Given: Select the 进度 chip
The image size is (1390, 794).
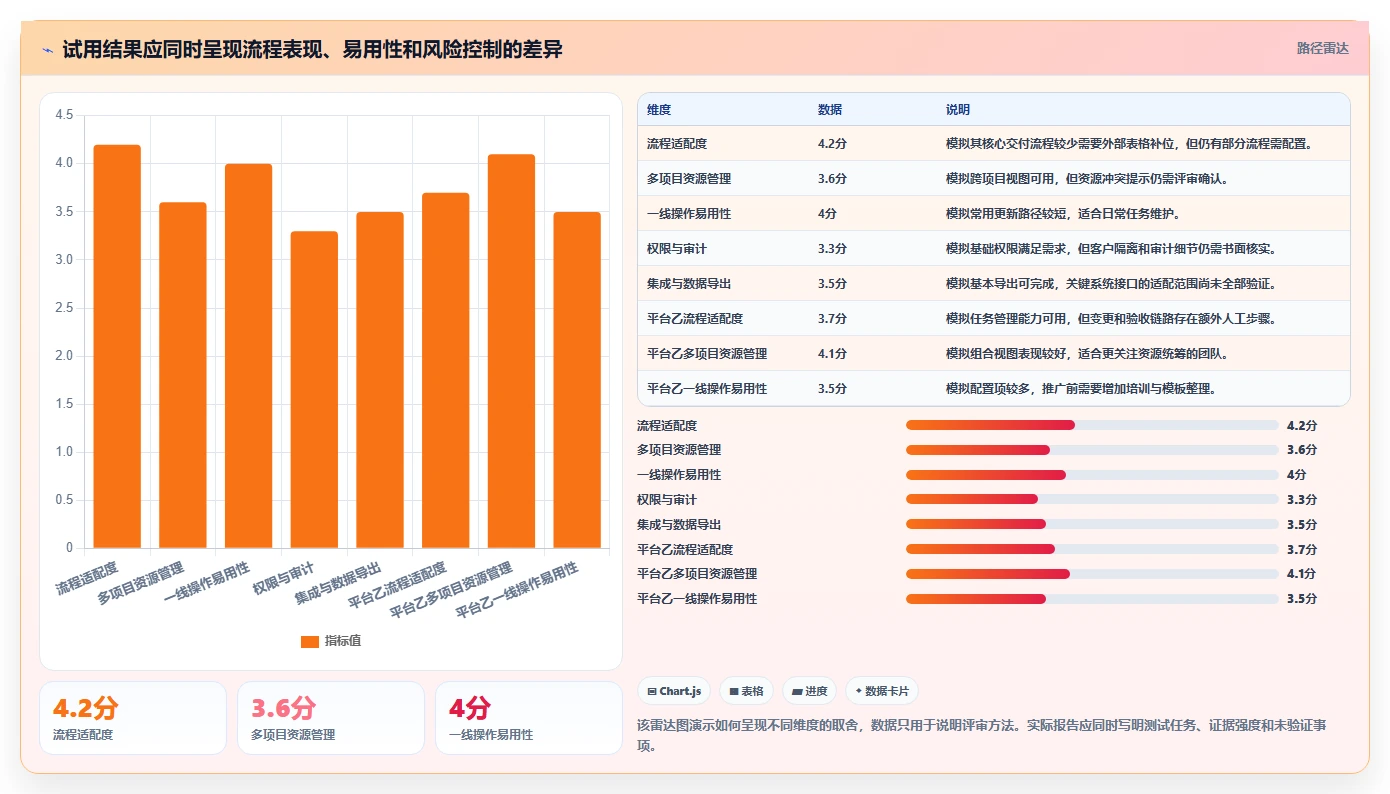Looking at the screenshot, I should 810,691.
